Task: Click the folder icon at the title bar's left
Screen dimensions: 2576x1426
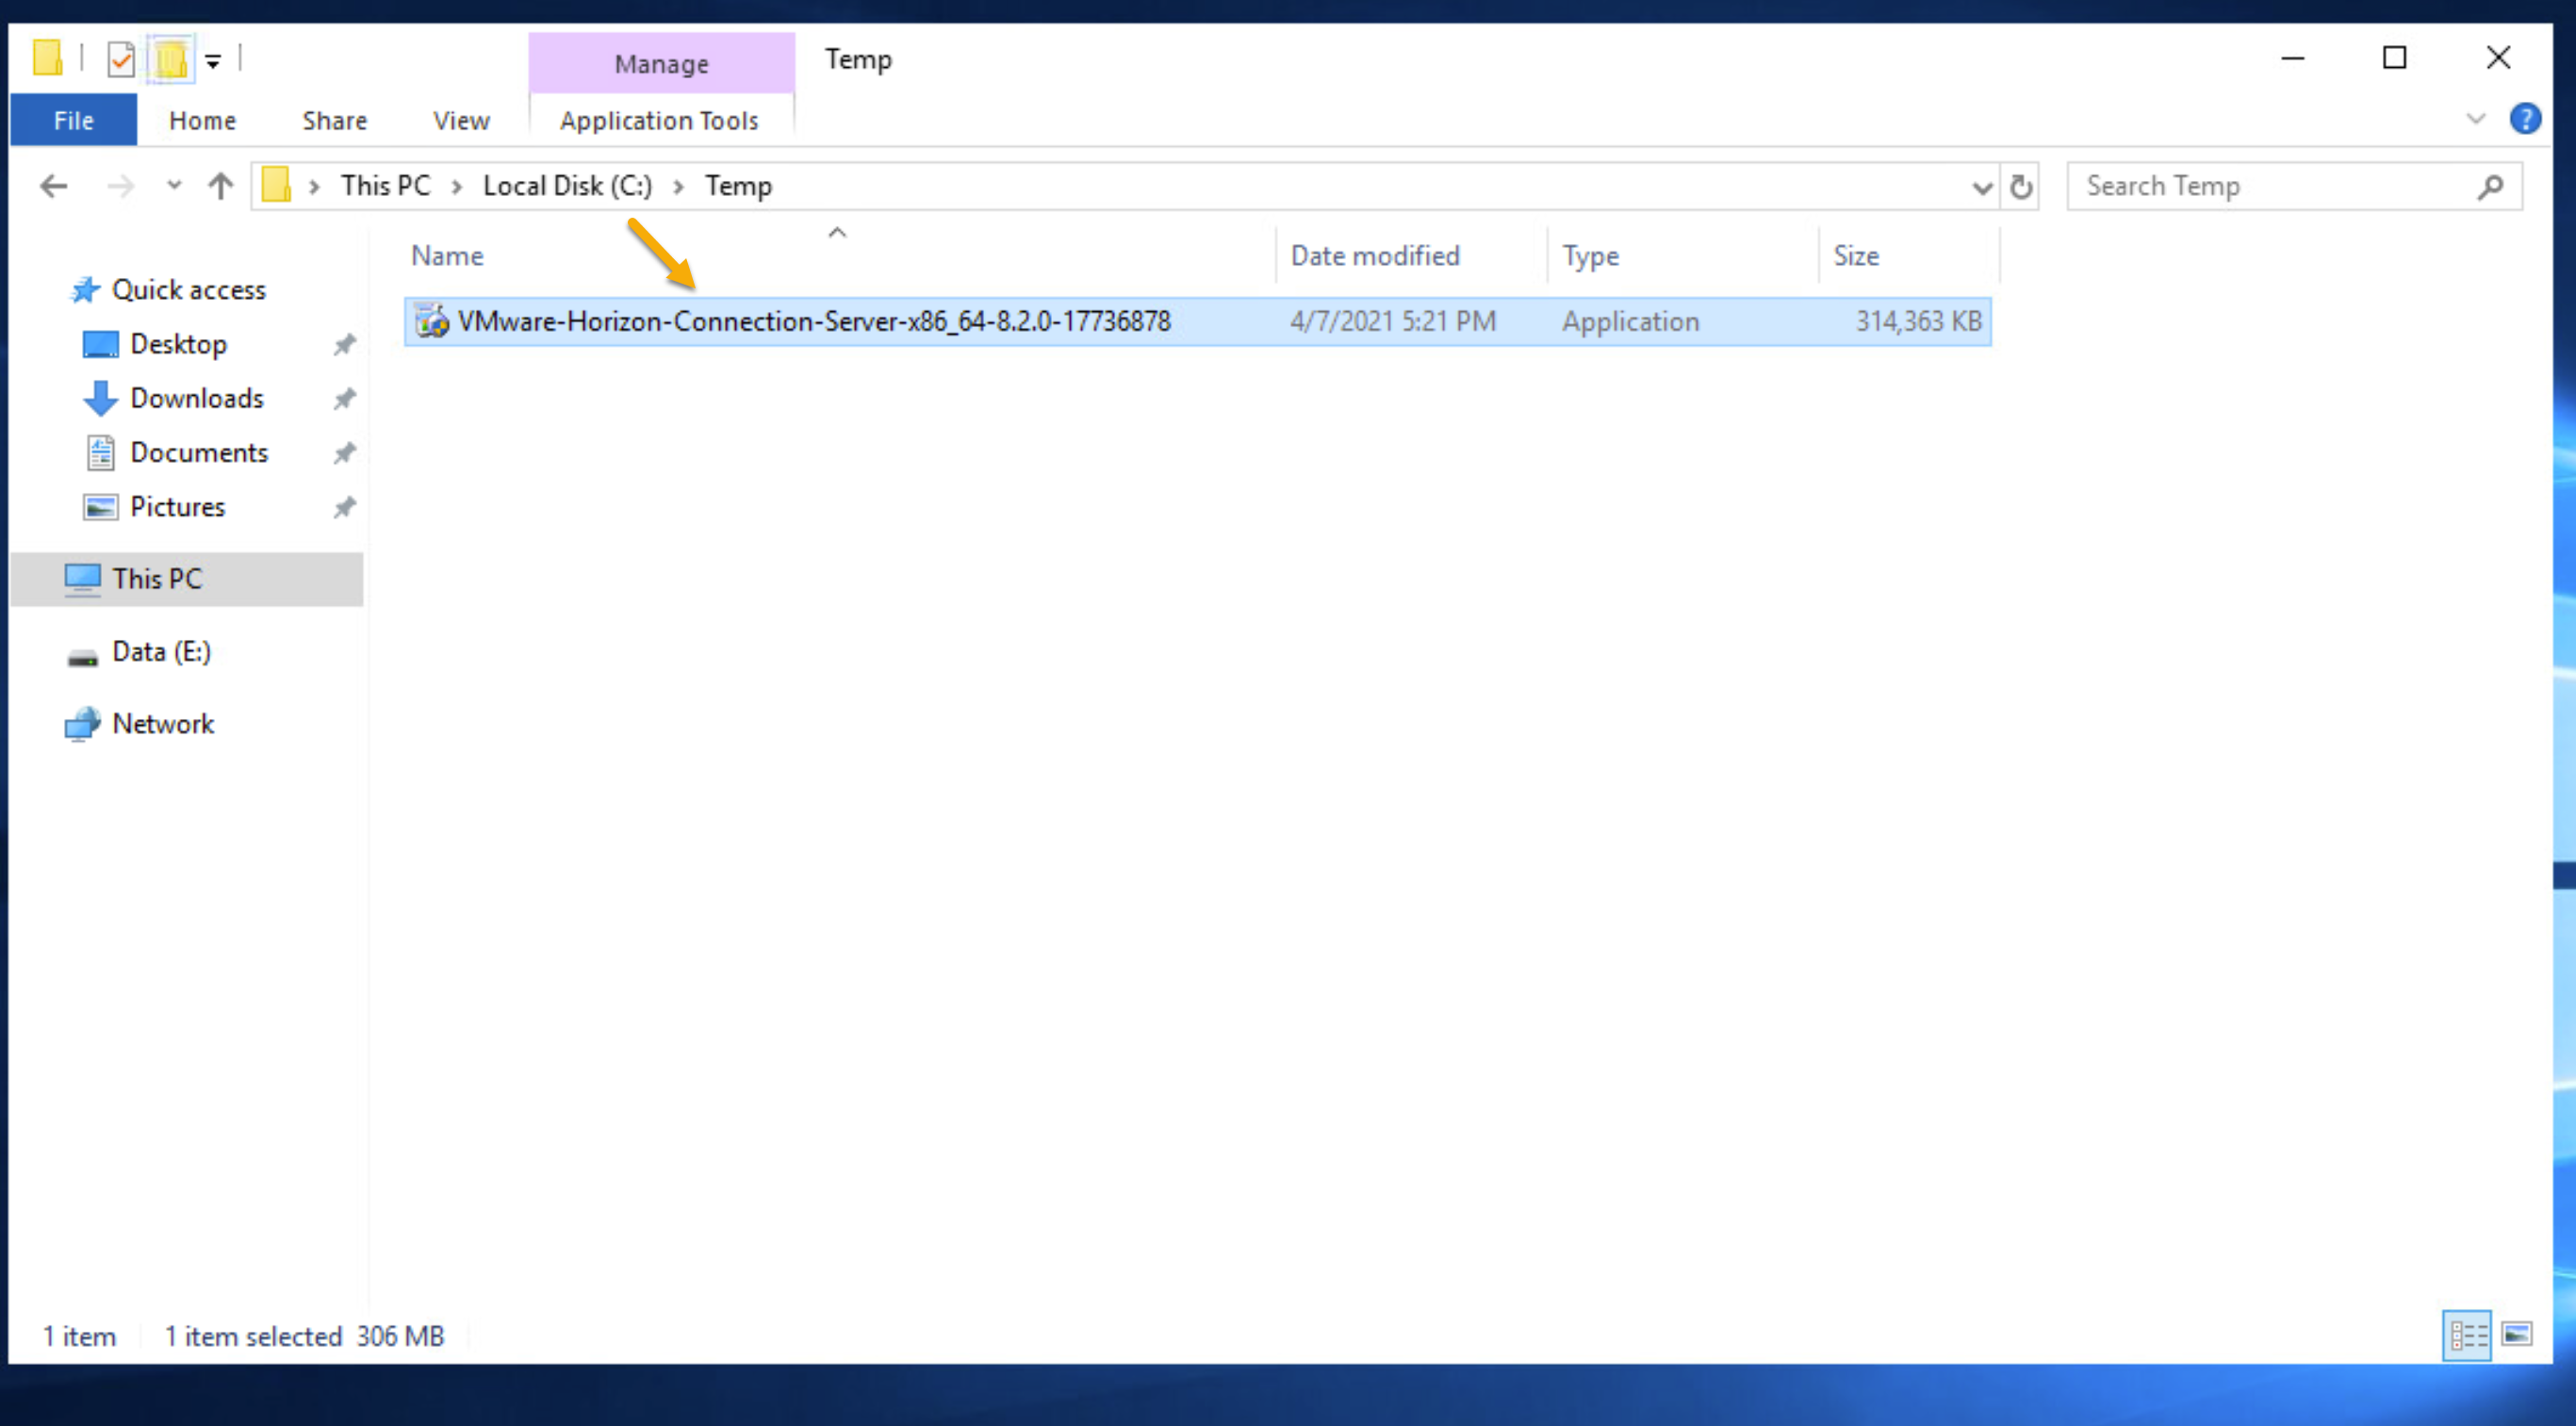Action: tap(47, 58)
